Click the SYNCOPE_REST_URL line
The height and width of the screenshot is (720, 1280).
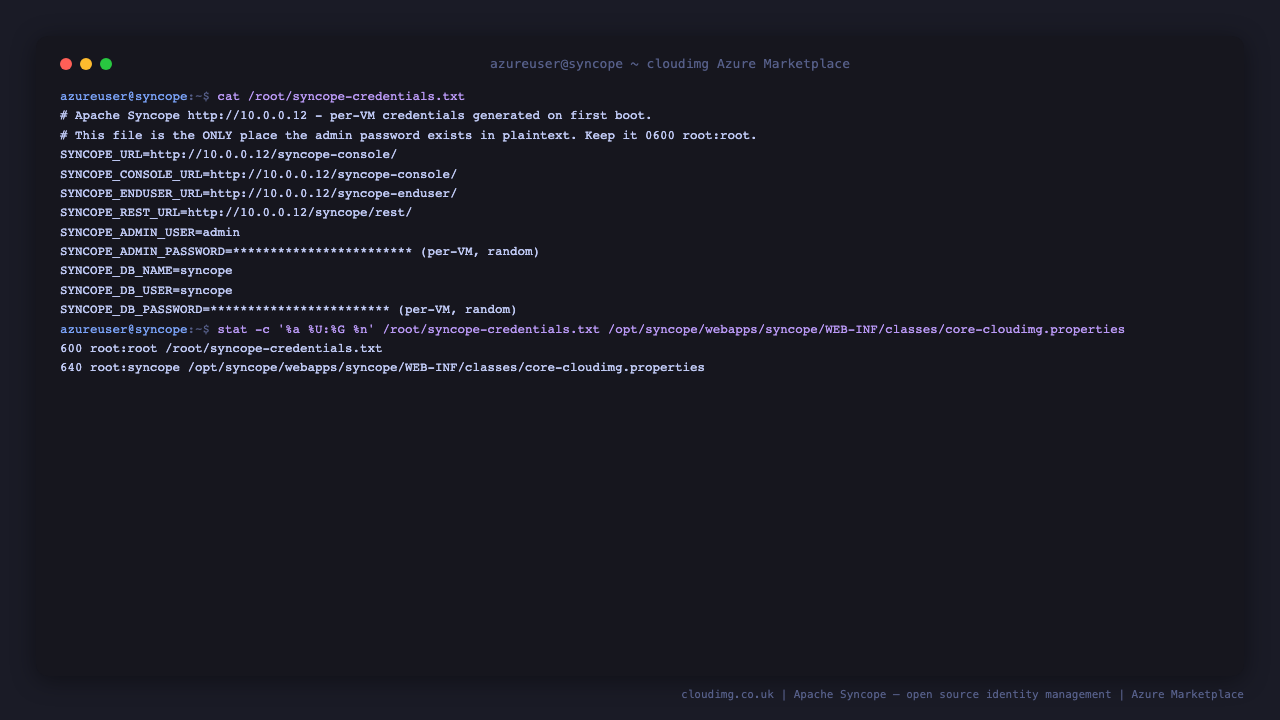click(x=236, y=213)
